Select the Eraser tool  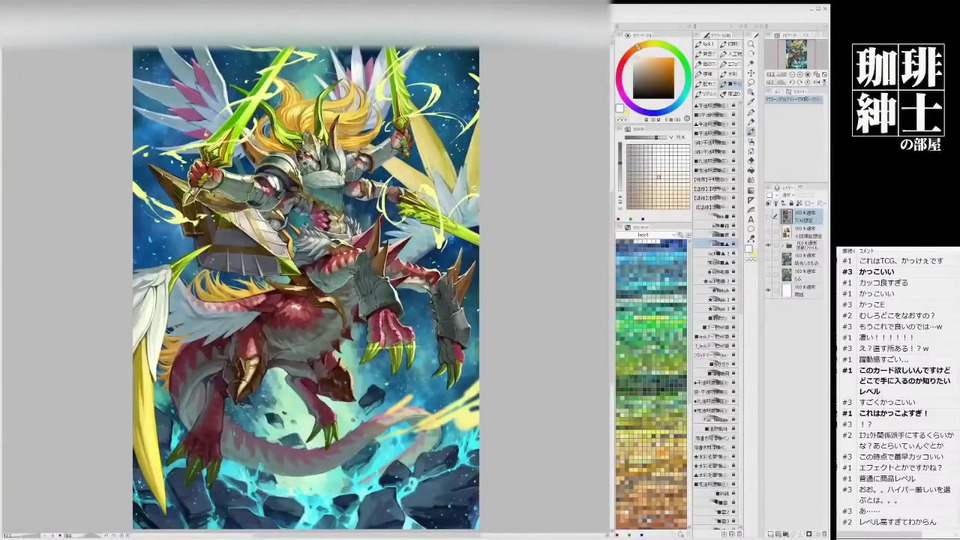coord(751,161)
